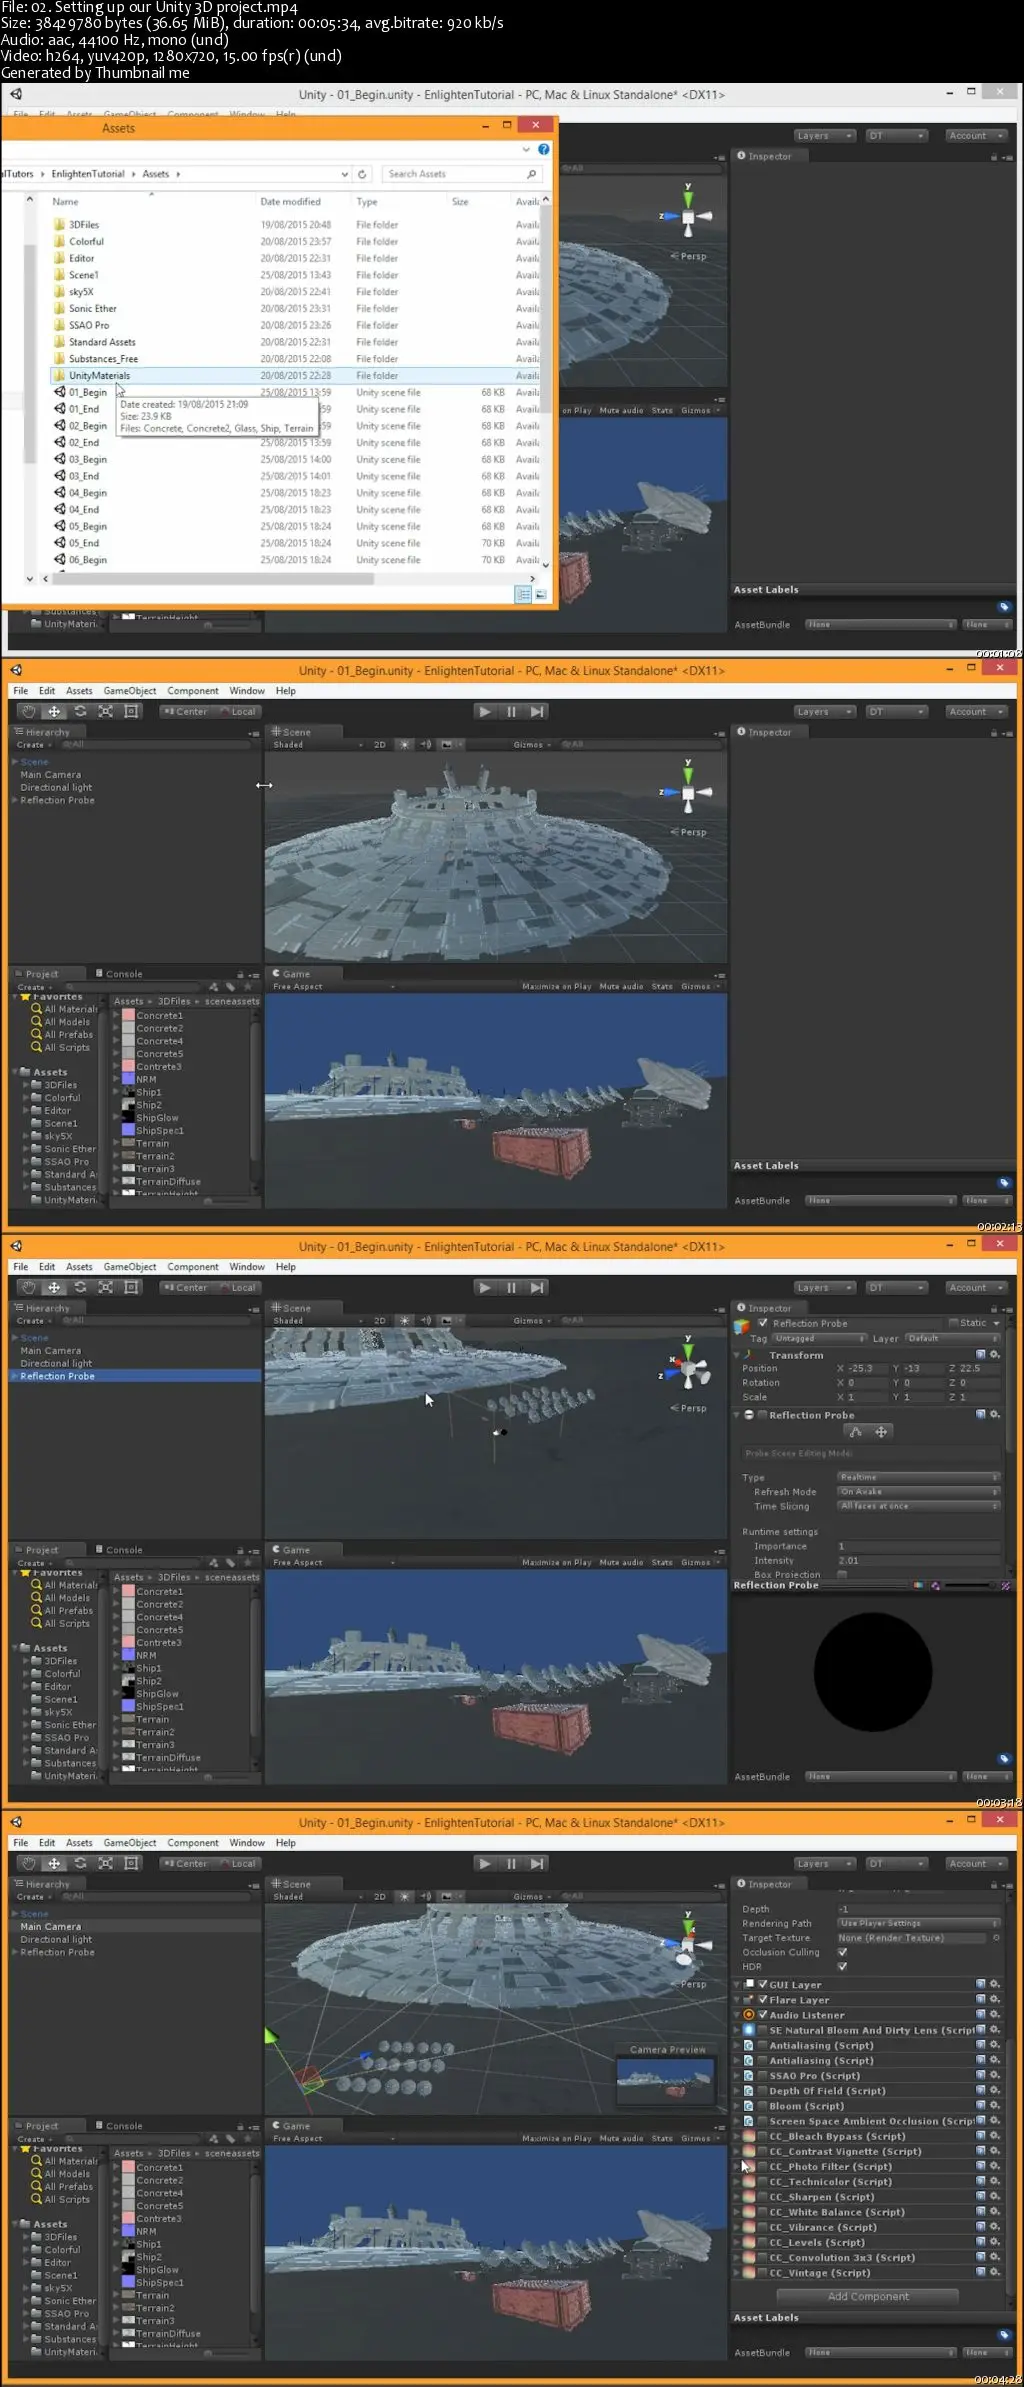
Task: Open gear menu for SE Natural Bloom script
Action: [x=994, y=2029]
